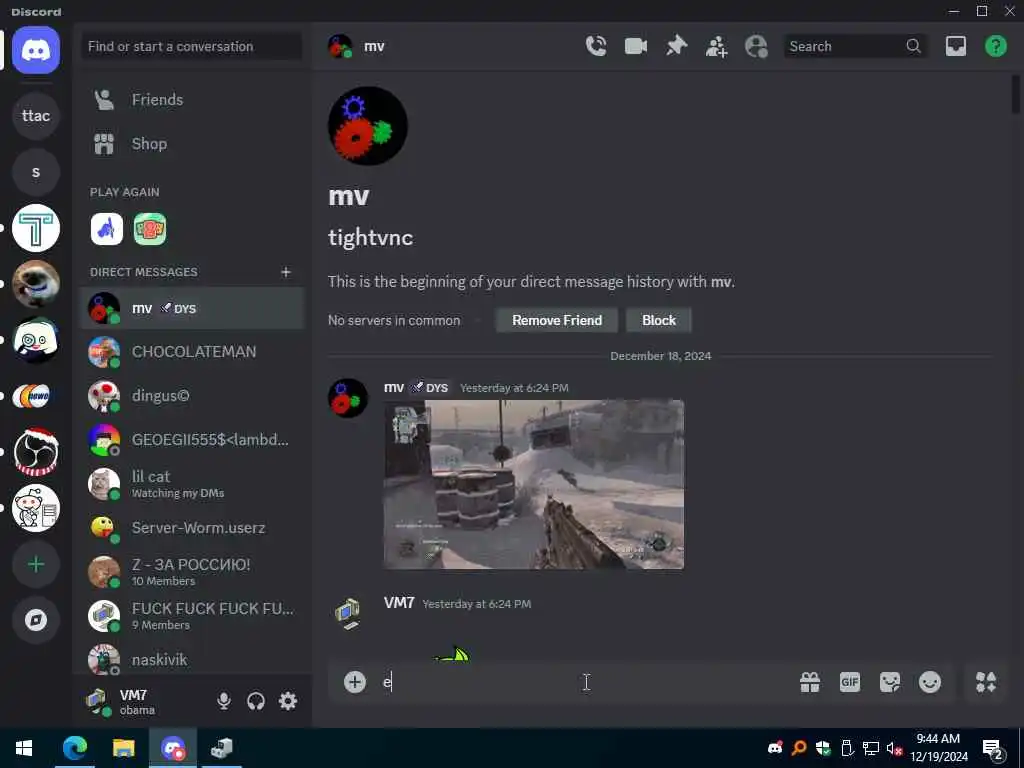Click the Remove Friend button
The height and width of the screenshot is (768, 1024).
557,321
